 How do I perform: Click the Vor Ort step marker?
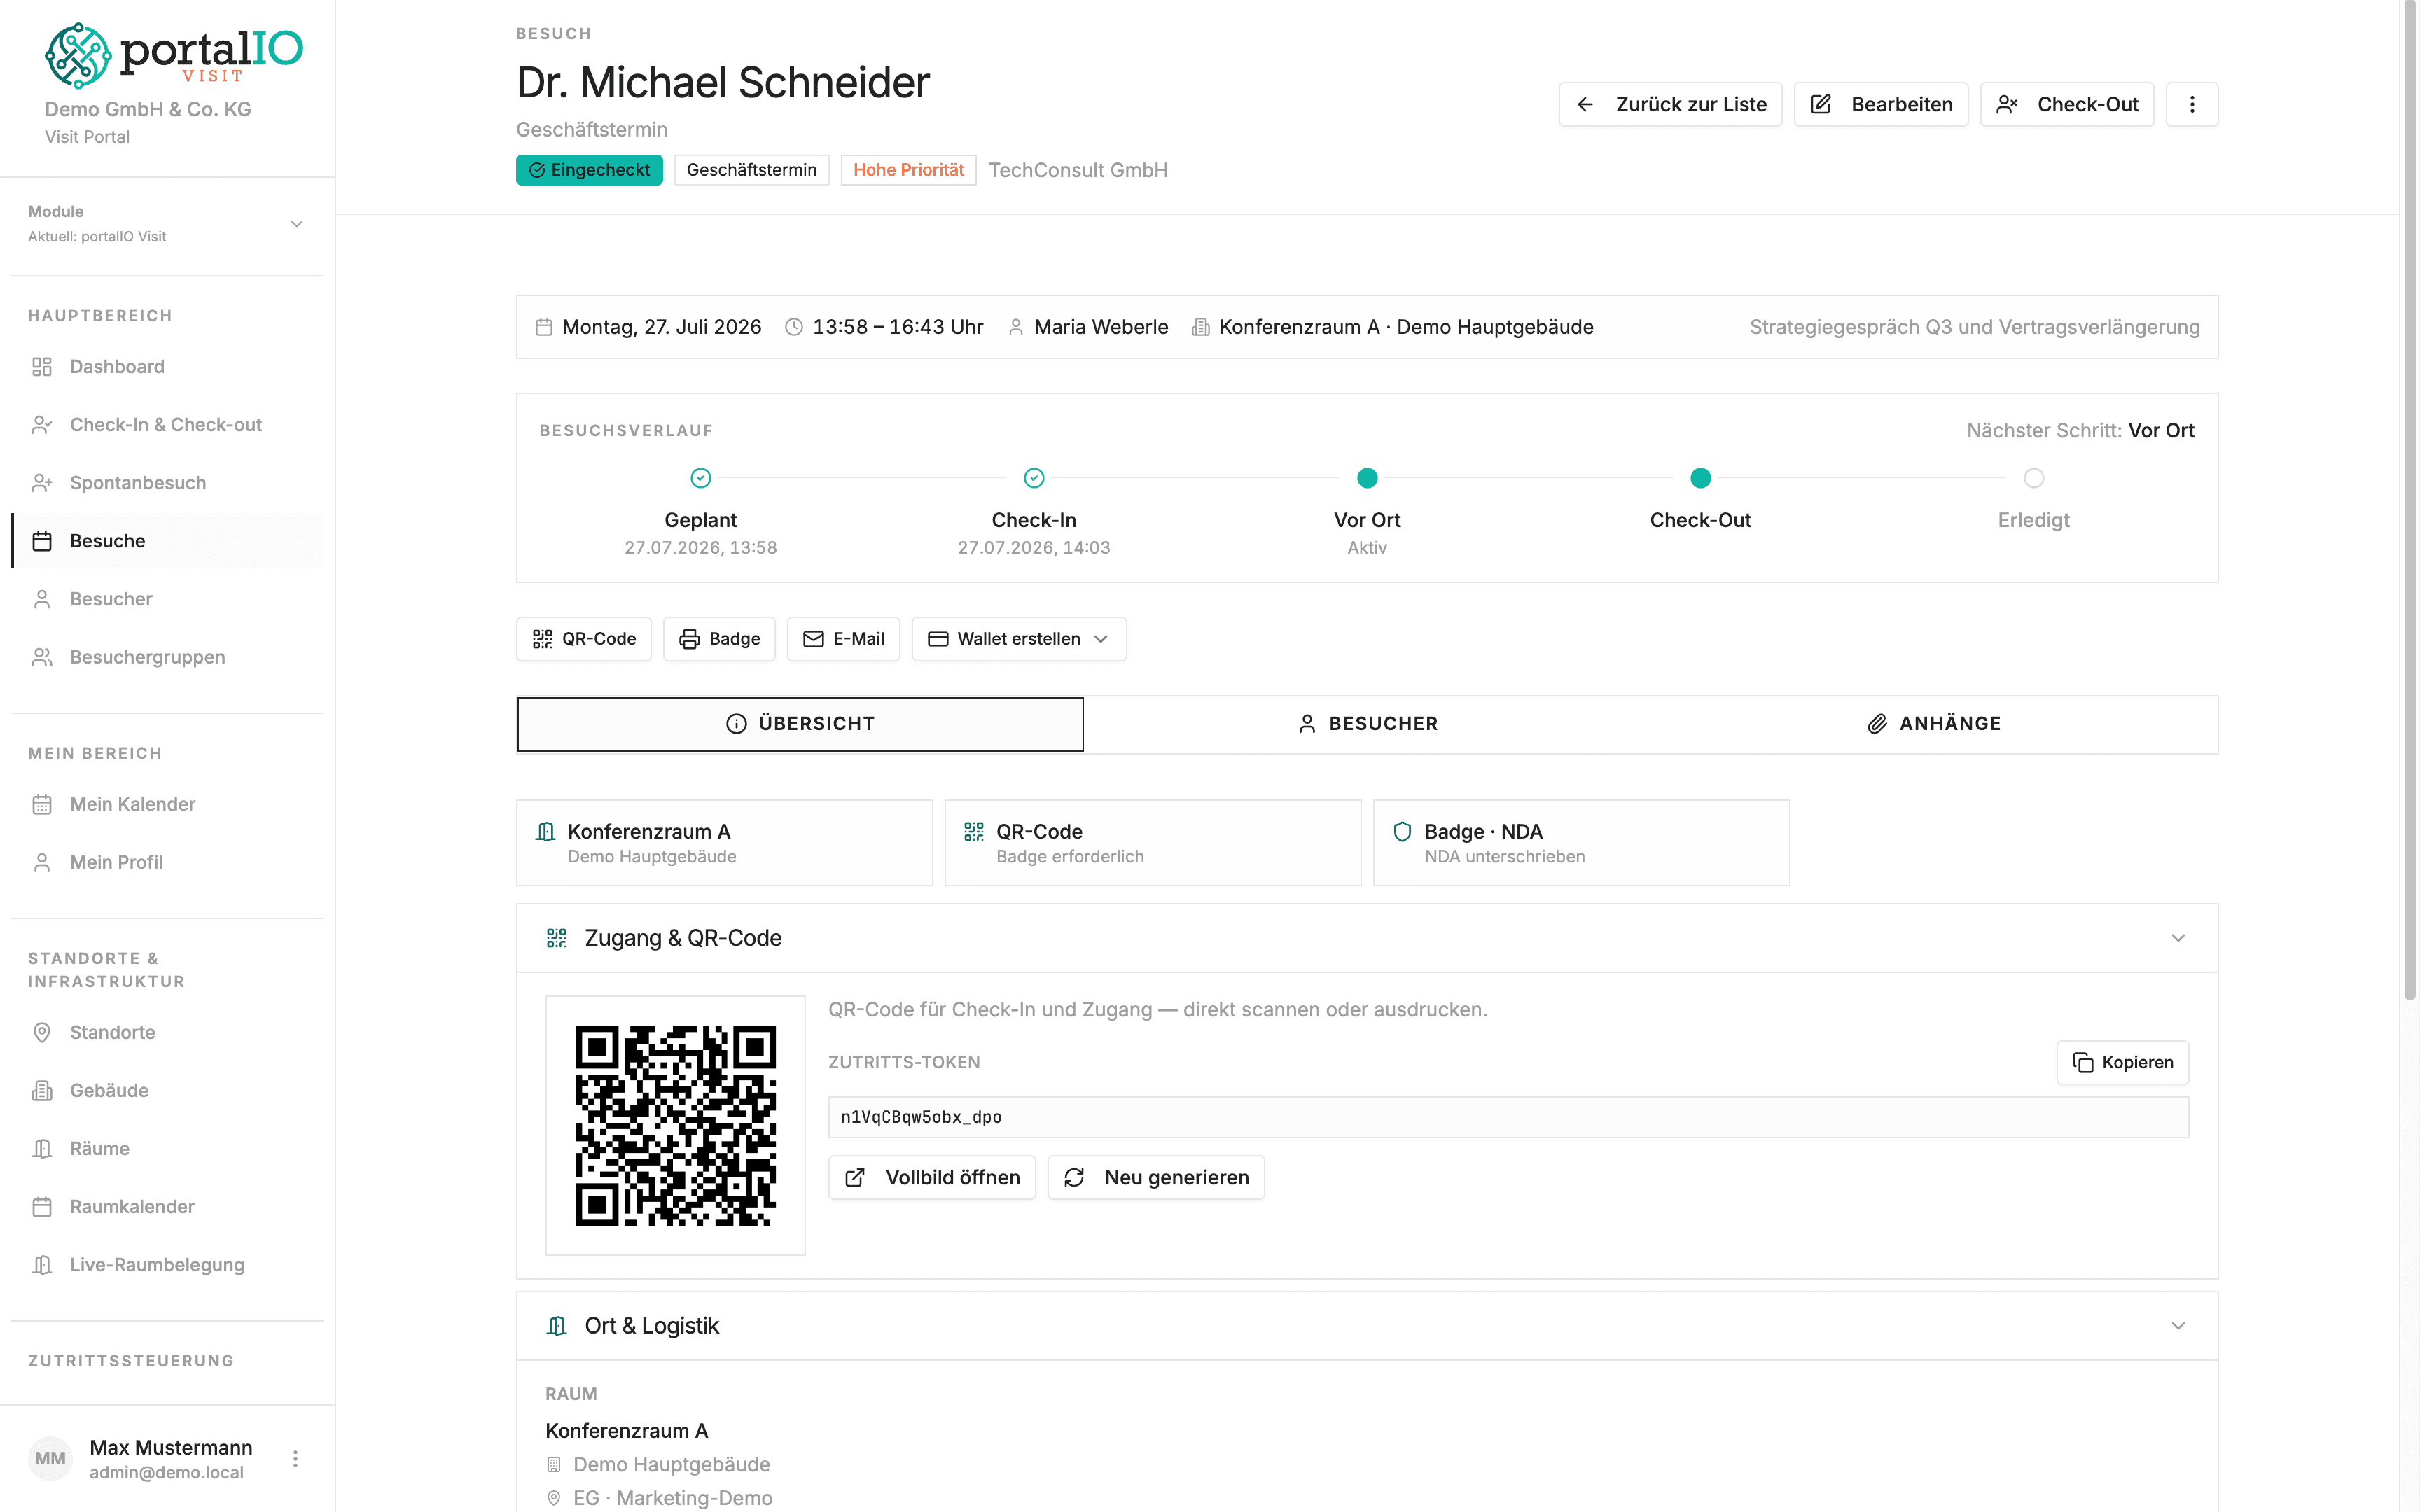(1367, 478)
